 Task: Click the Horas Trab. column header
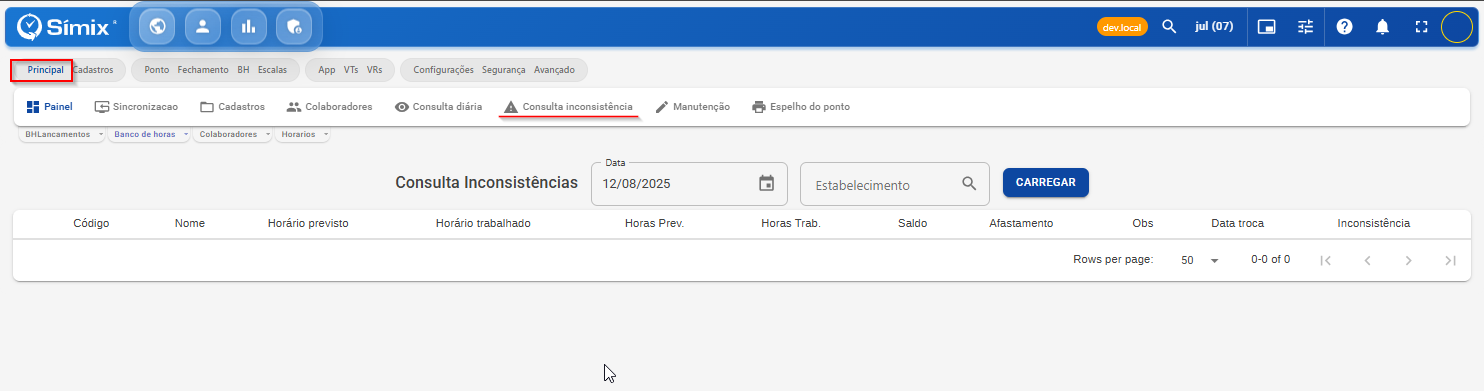[x=791, y=223]
